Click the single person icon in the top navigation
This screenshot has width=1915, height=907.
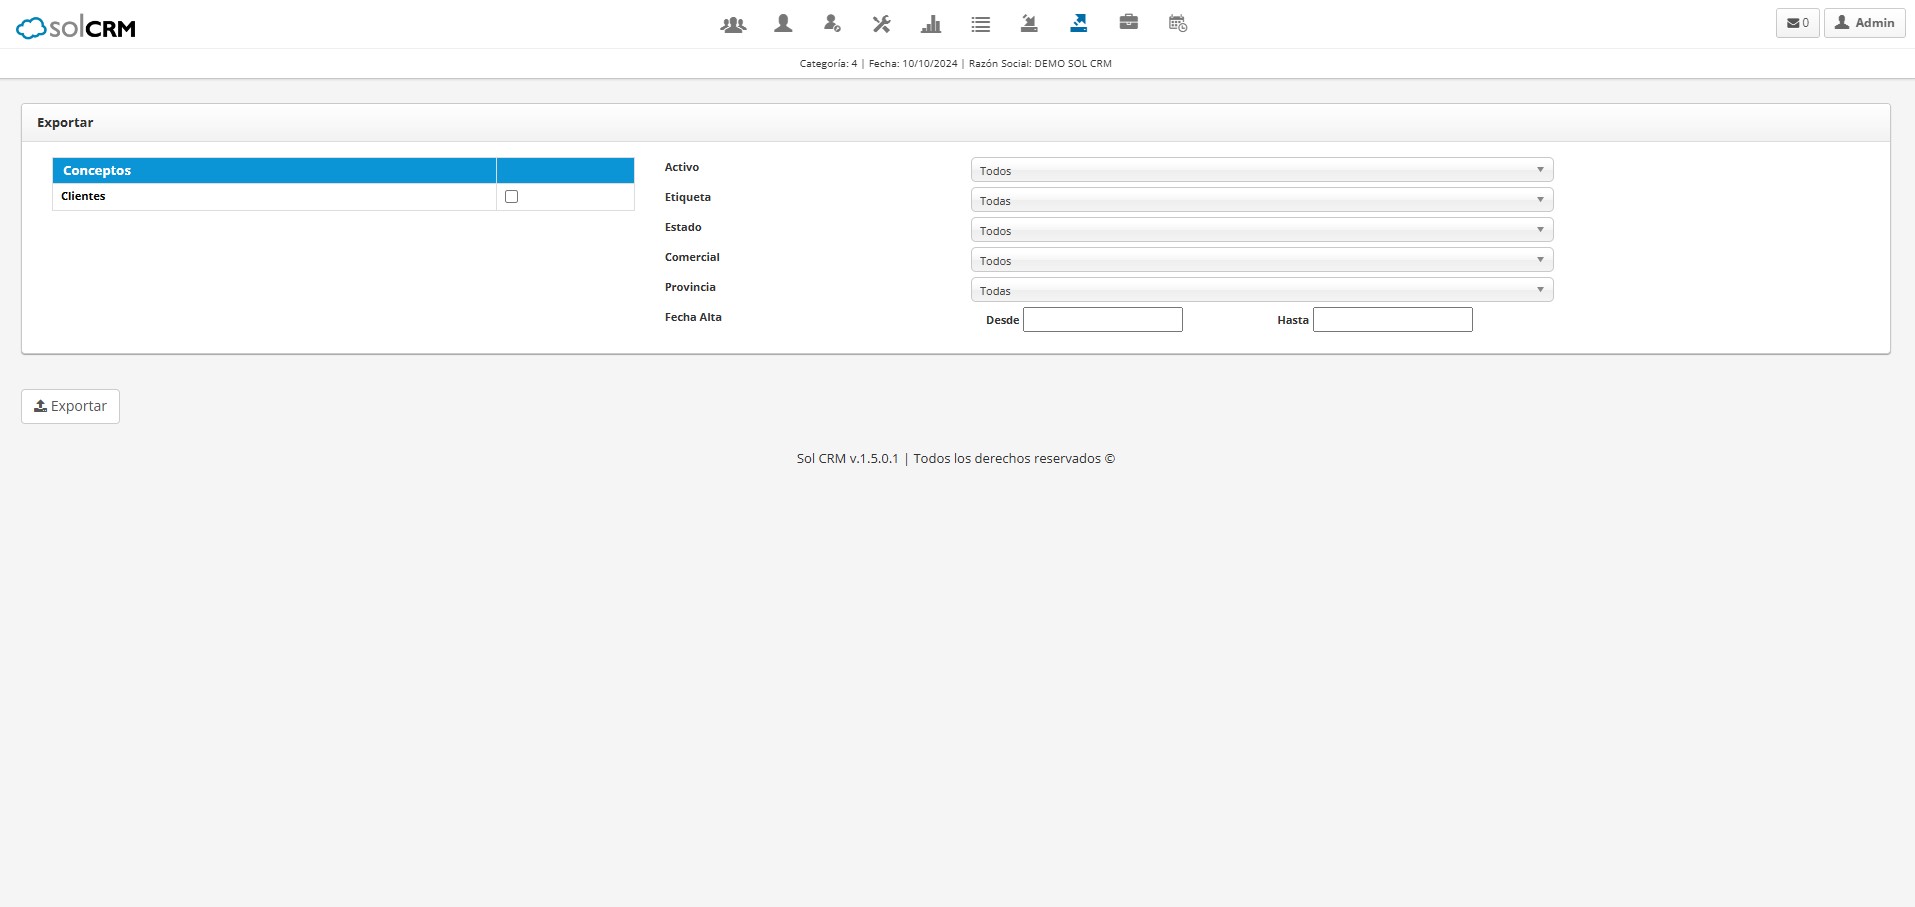point(783,23)
